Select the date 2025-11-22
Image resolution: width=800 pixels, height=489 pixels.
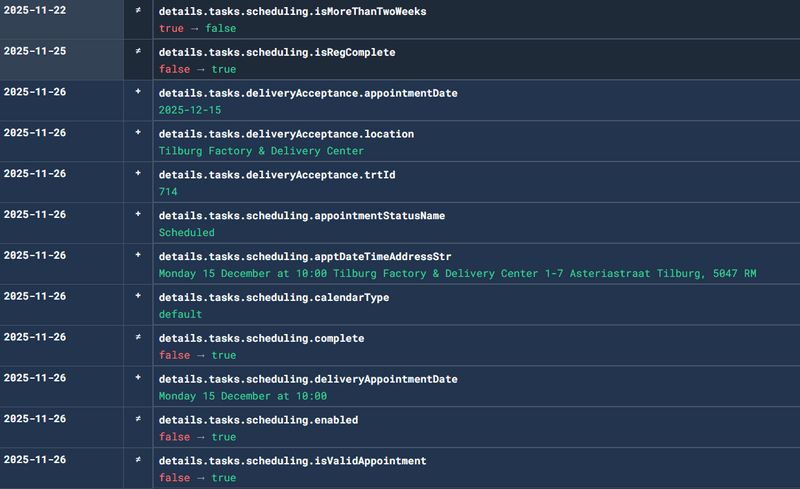pos(35,10)
